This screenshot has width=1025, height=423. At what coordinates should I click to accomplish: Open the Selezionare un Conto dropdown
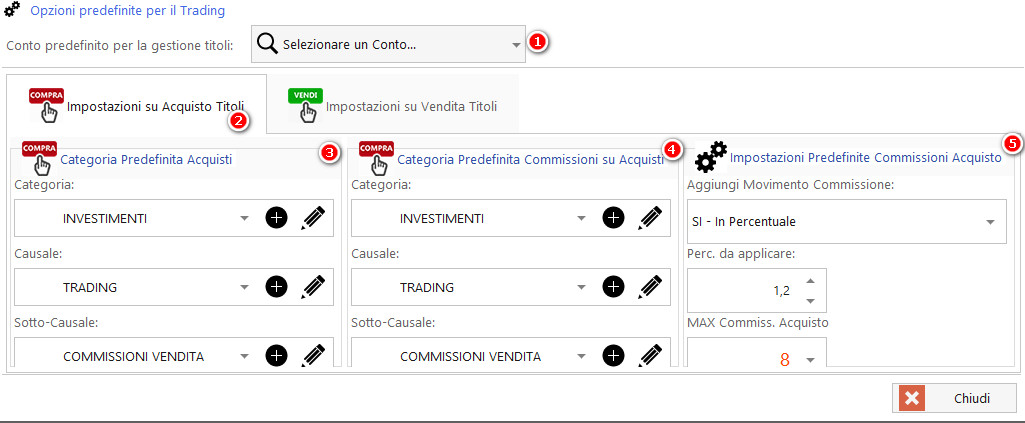(516, 45)
